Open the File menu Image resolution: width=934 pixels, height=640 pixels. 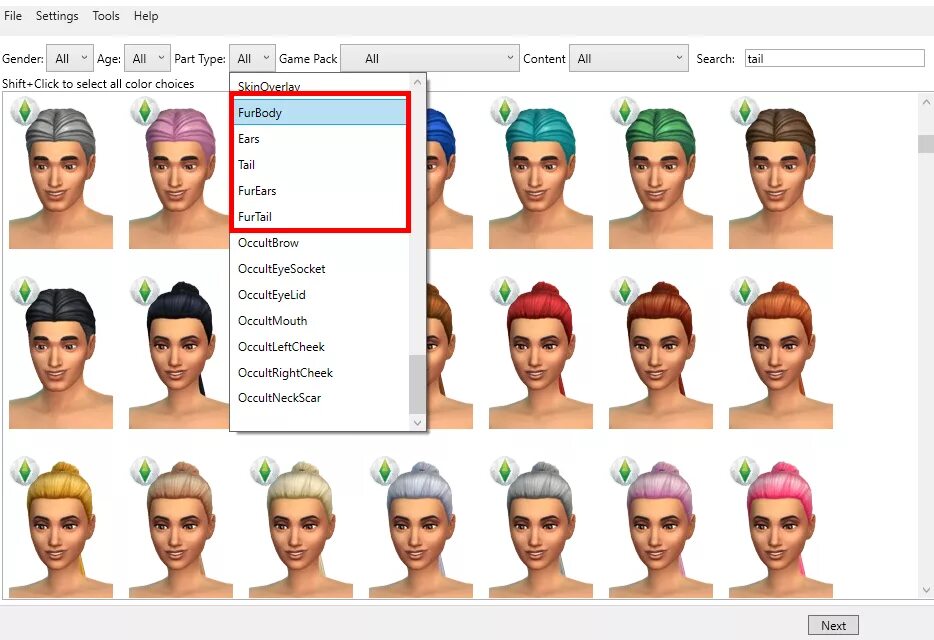point(13,15)
